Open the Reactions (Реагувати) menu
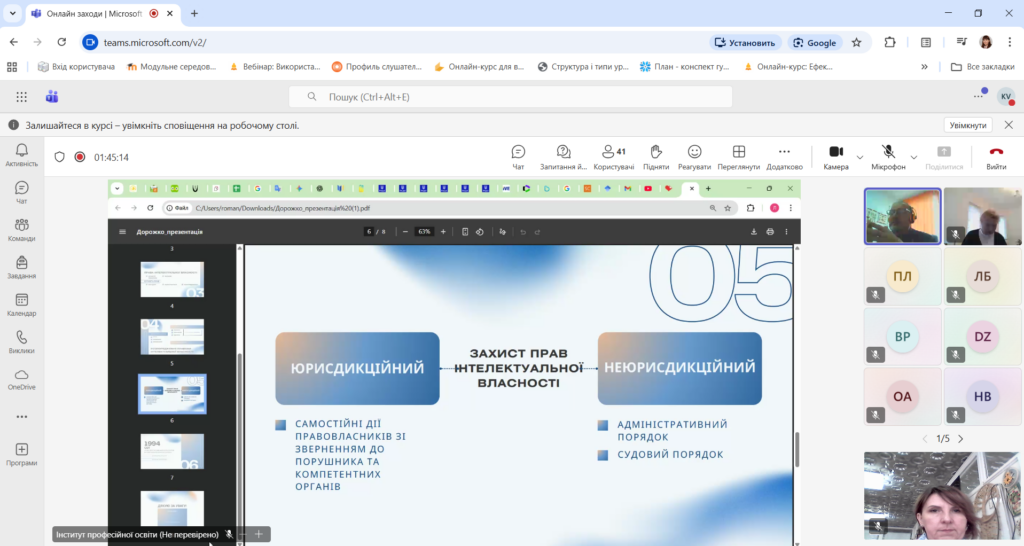 point(694,156)
